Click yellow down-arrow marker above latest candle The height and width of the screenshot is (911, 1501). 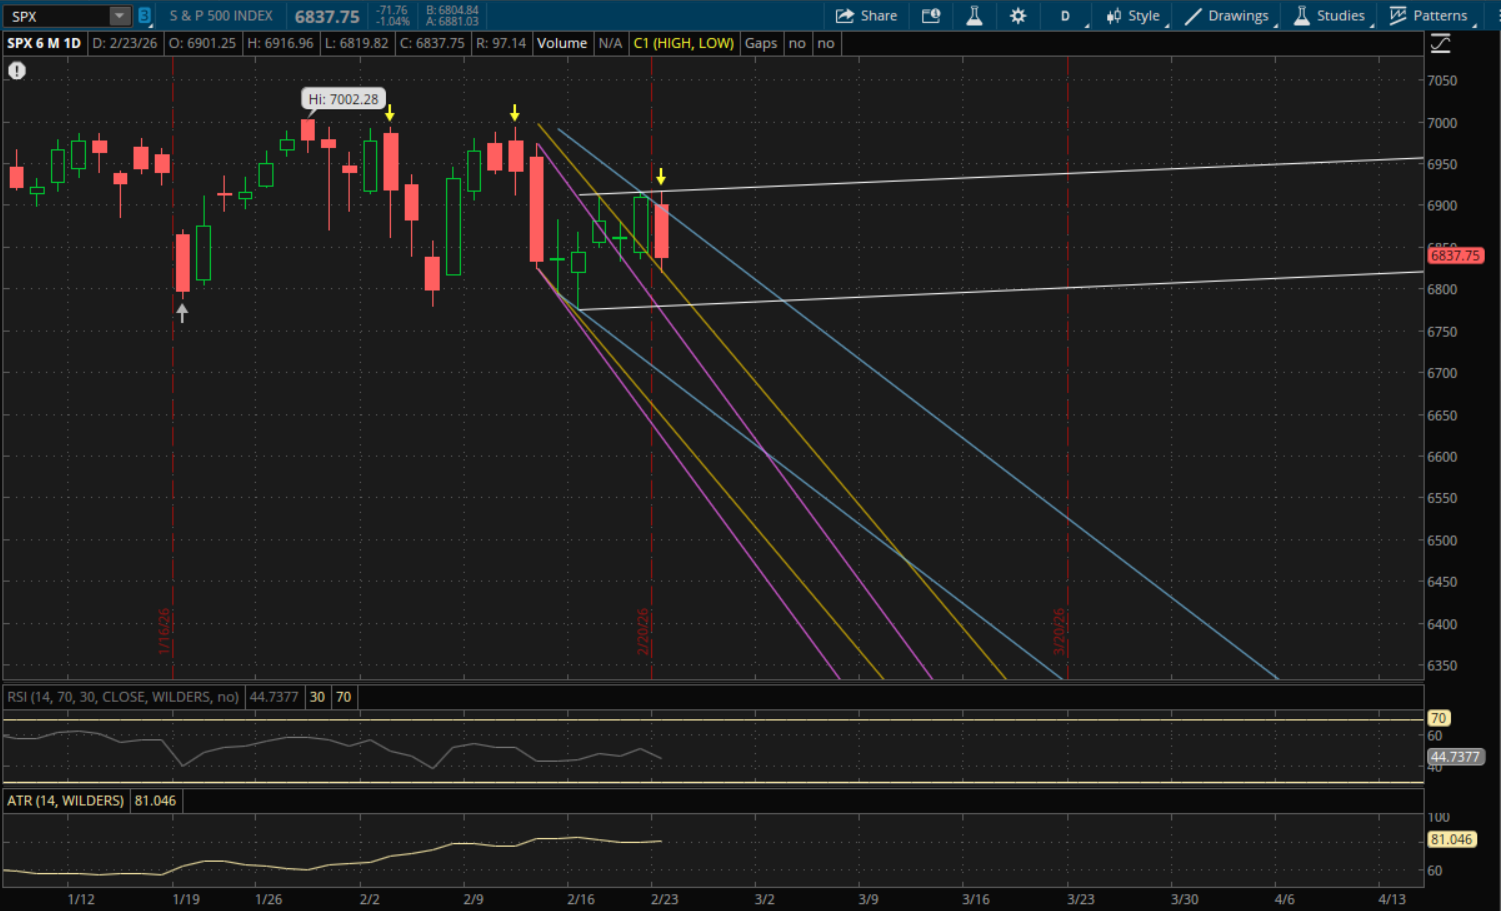point(661,177)
